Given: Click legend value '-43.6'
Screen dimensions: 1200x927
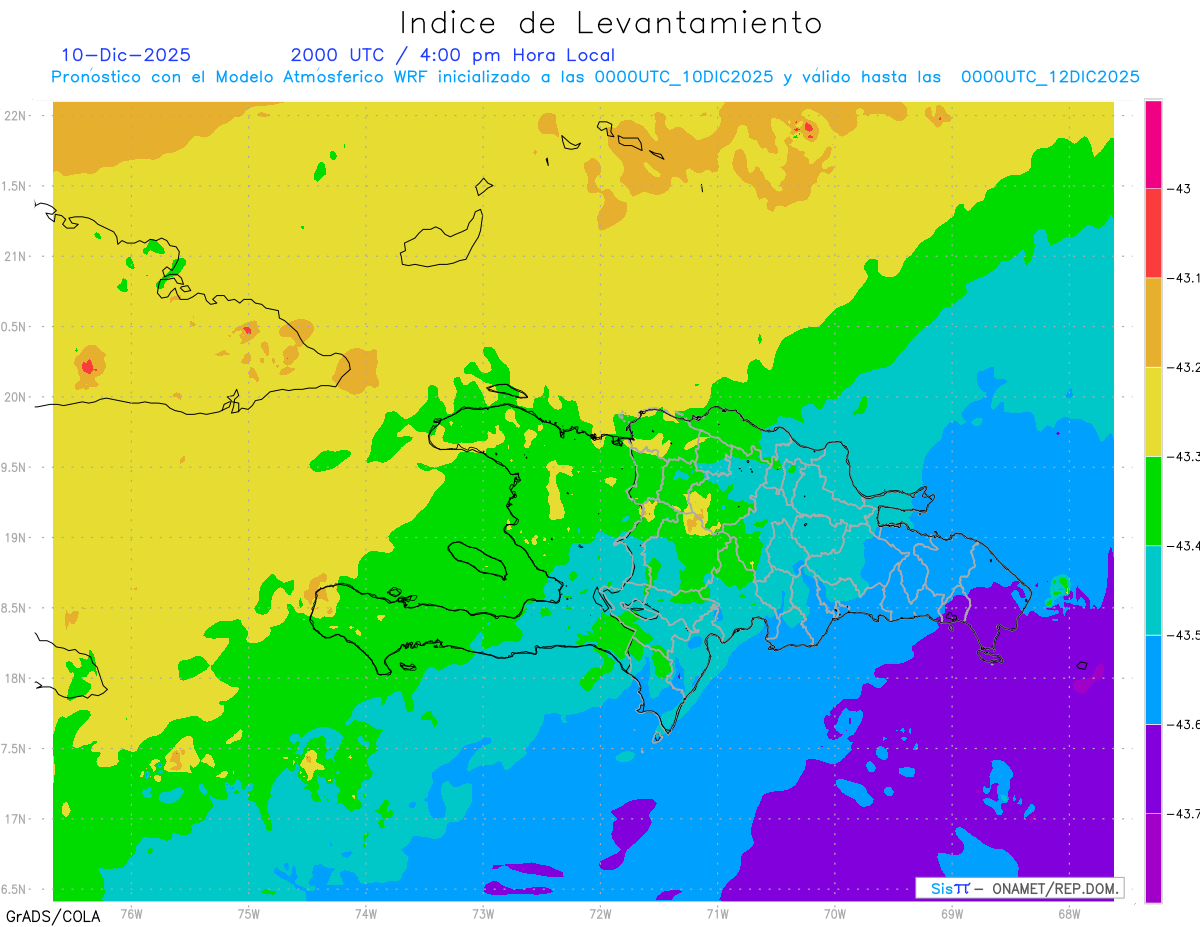Looking at the screenshot, I should 1184,724.
